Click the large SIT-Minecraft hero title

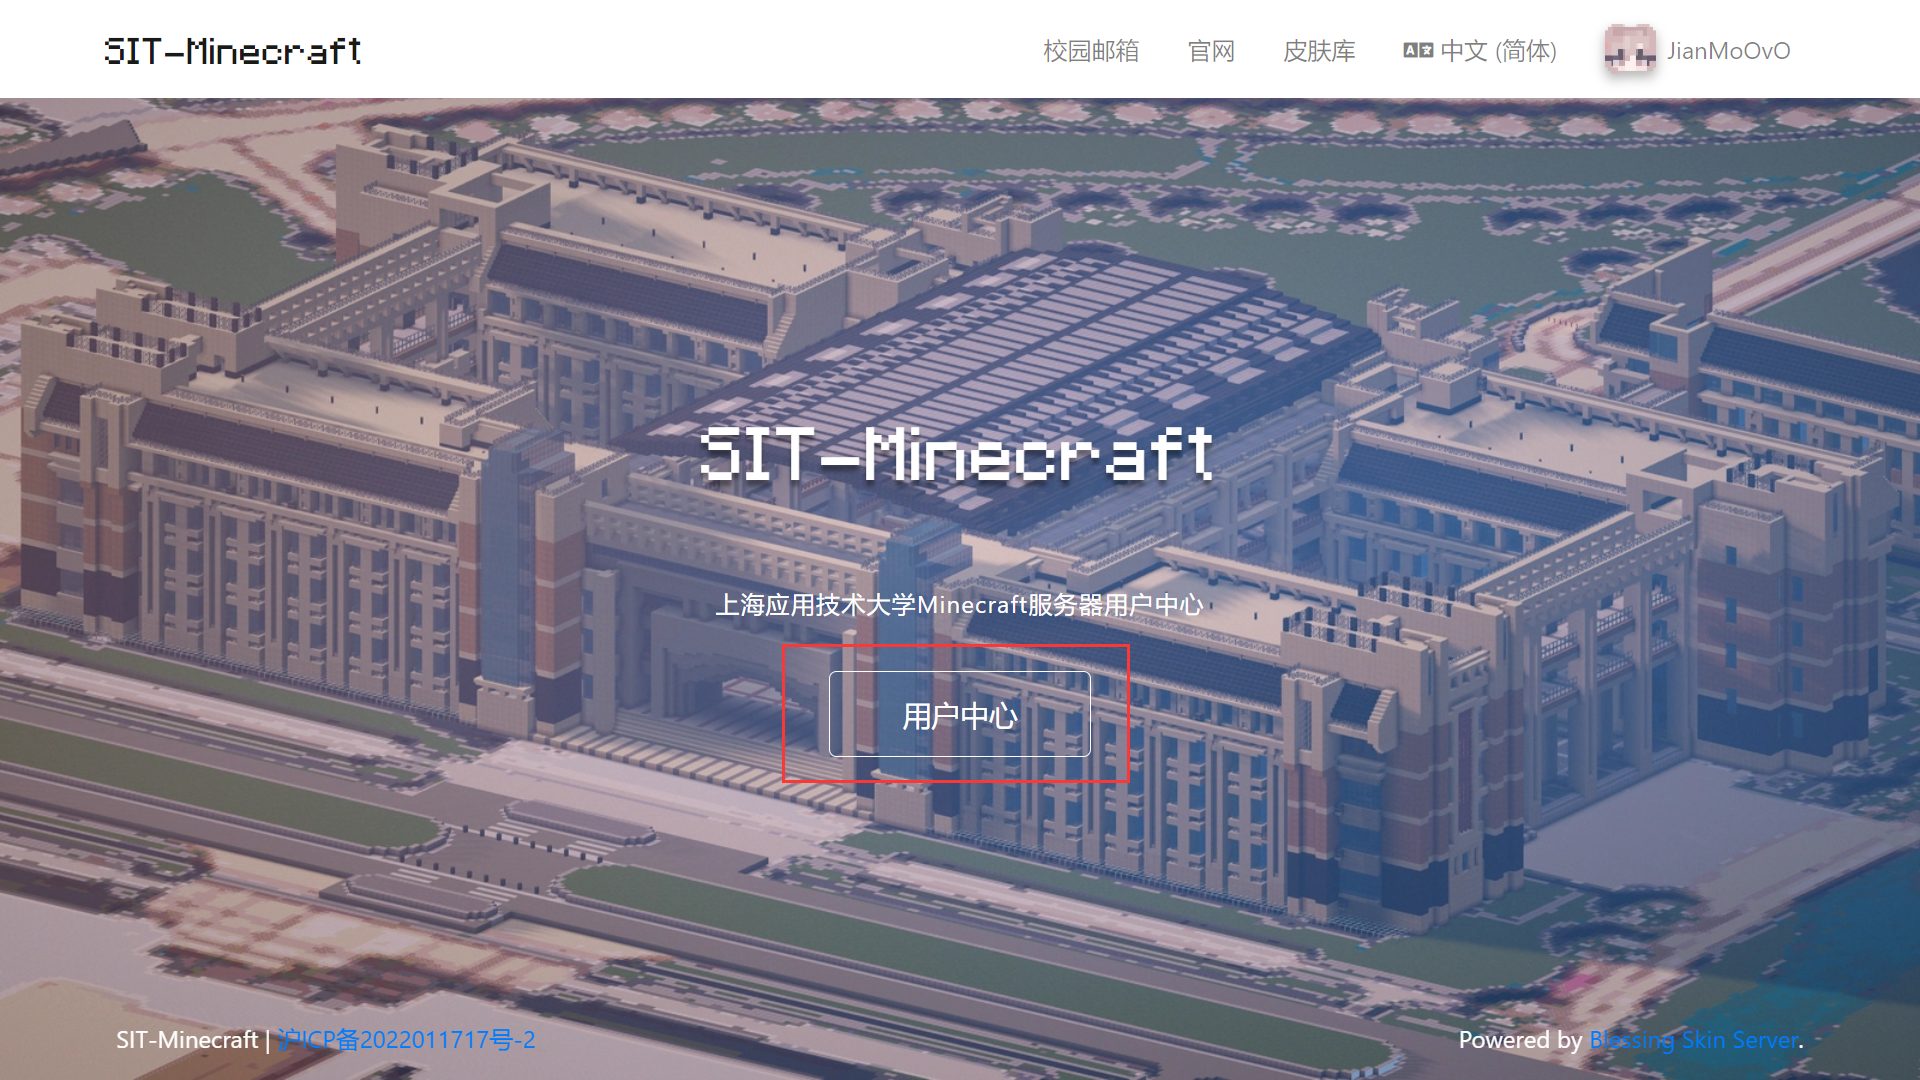coord(957,454)
